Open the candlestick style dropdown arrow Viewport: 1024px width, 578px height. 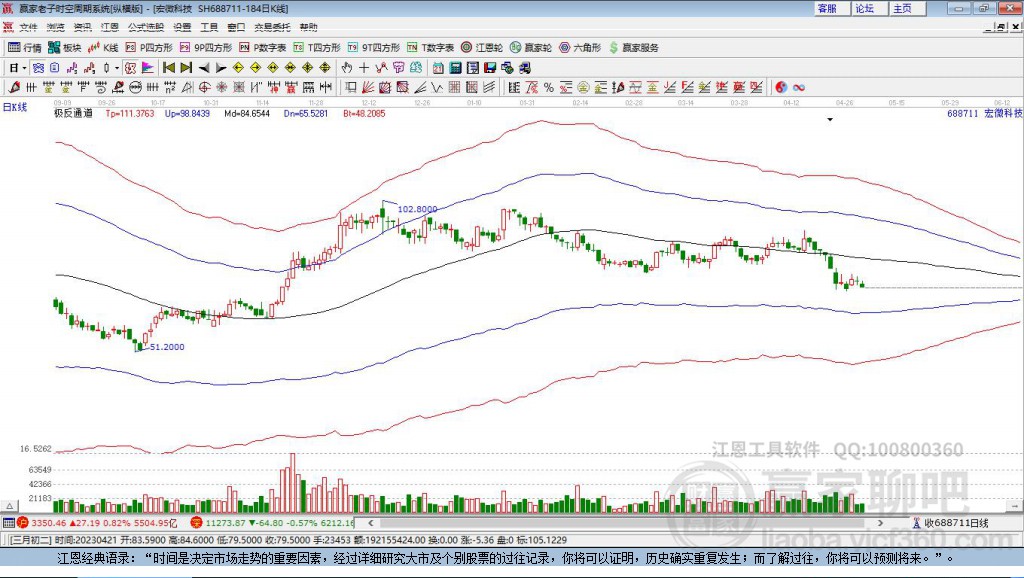click(116, 67)
